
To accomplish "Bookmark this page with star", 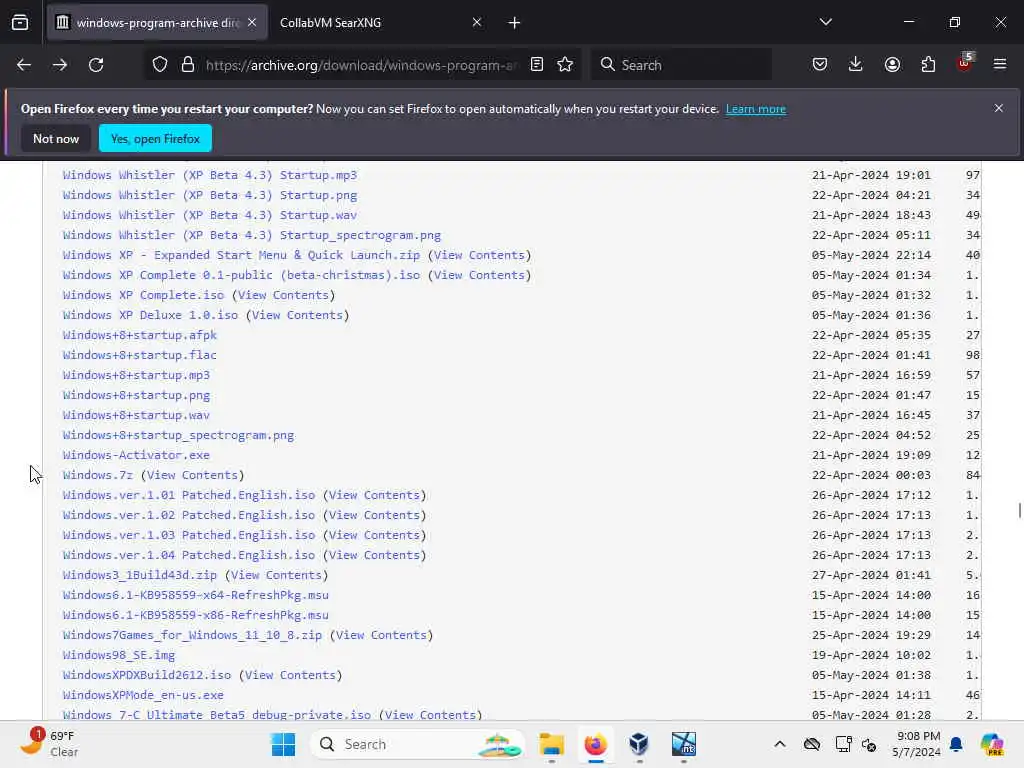I will 565,65.
